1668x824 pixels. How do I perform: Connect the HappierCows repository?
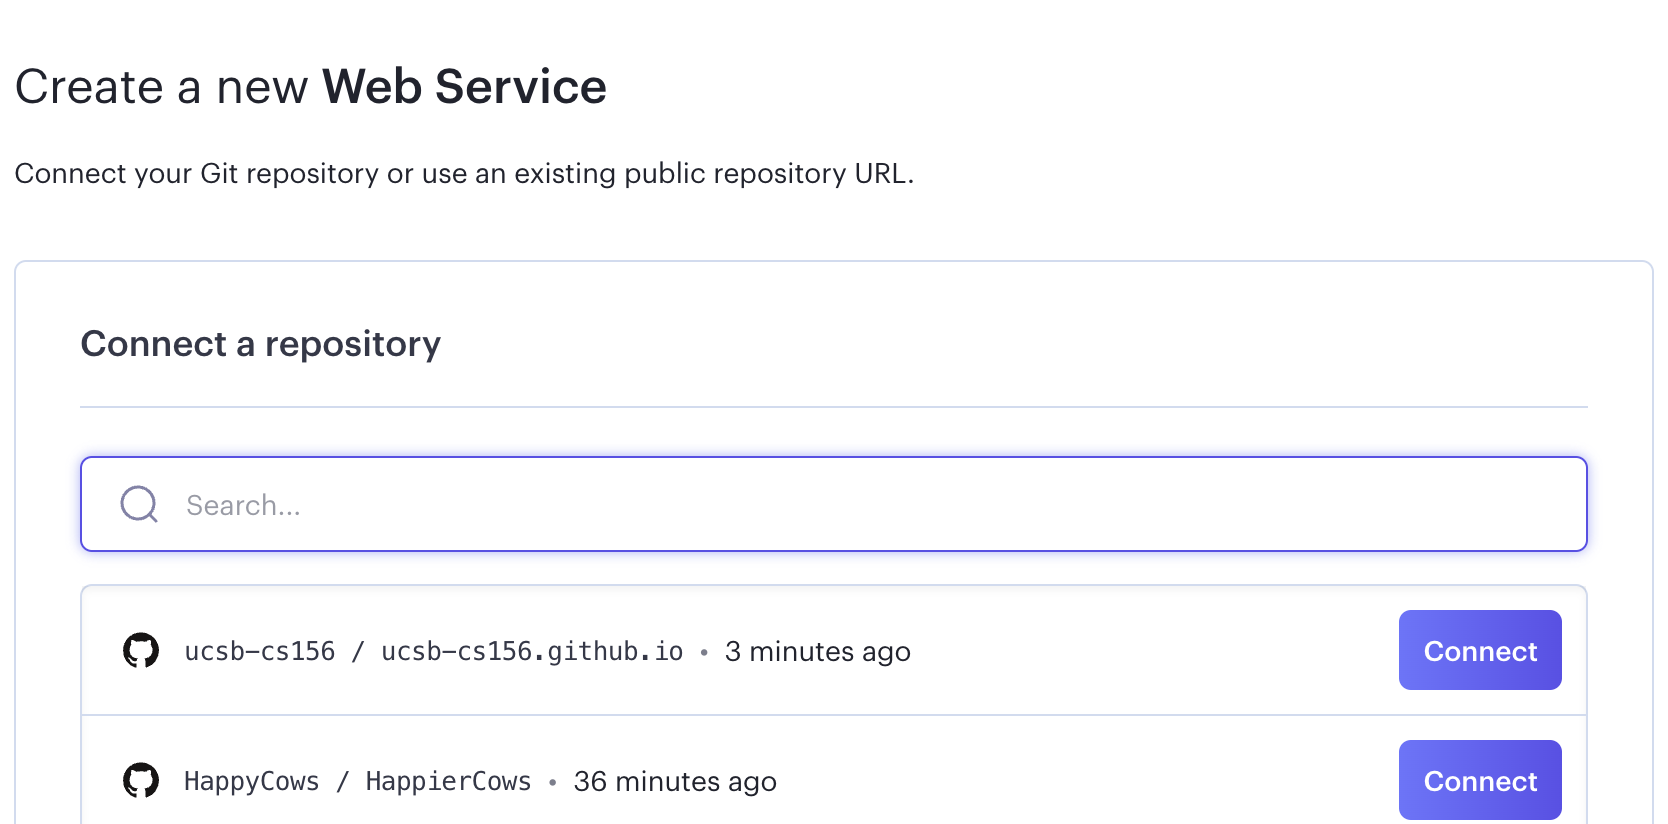point(1480,780)
